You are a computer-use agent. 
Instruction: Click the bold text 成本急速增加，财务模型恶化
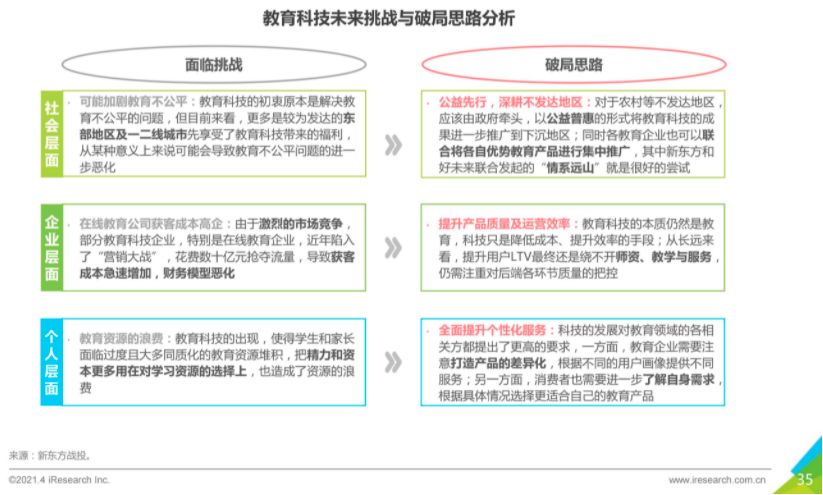click(x=157, y=273)
